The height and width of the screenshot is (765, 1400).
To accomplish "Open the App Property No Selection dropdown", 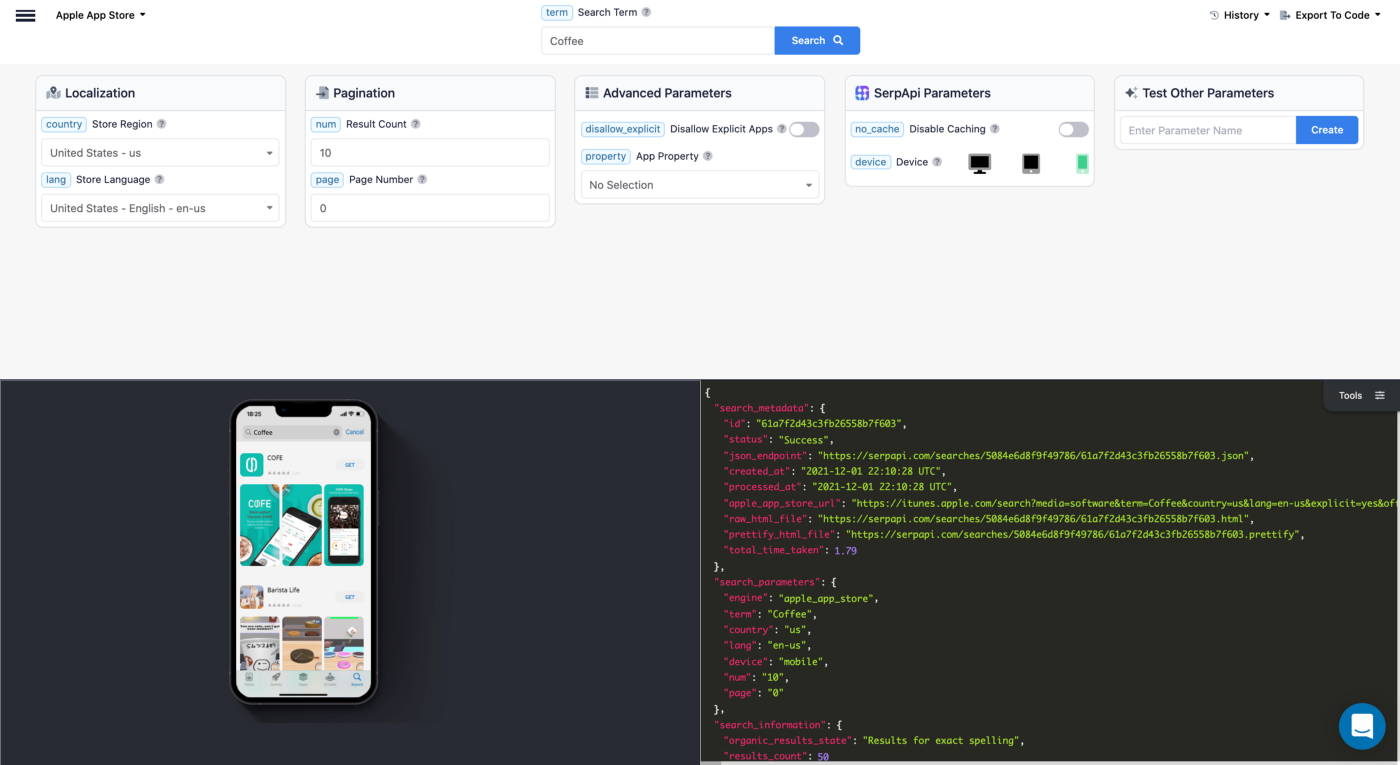I will pos(700,185).
